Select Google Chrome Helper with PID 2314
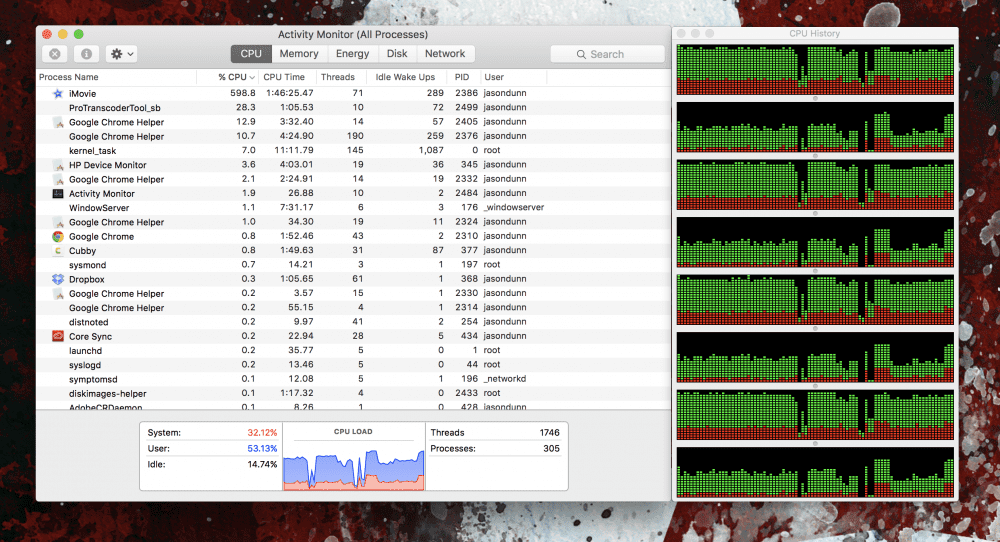The image size is (1000, 542). pyautogui.click(x=353, y=307)
